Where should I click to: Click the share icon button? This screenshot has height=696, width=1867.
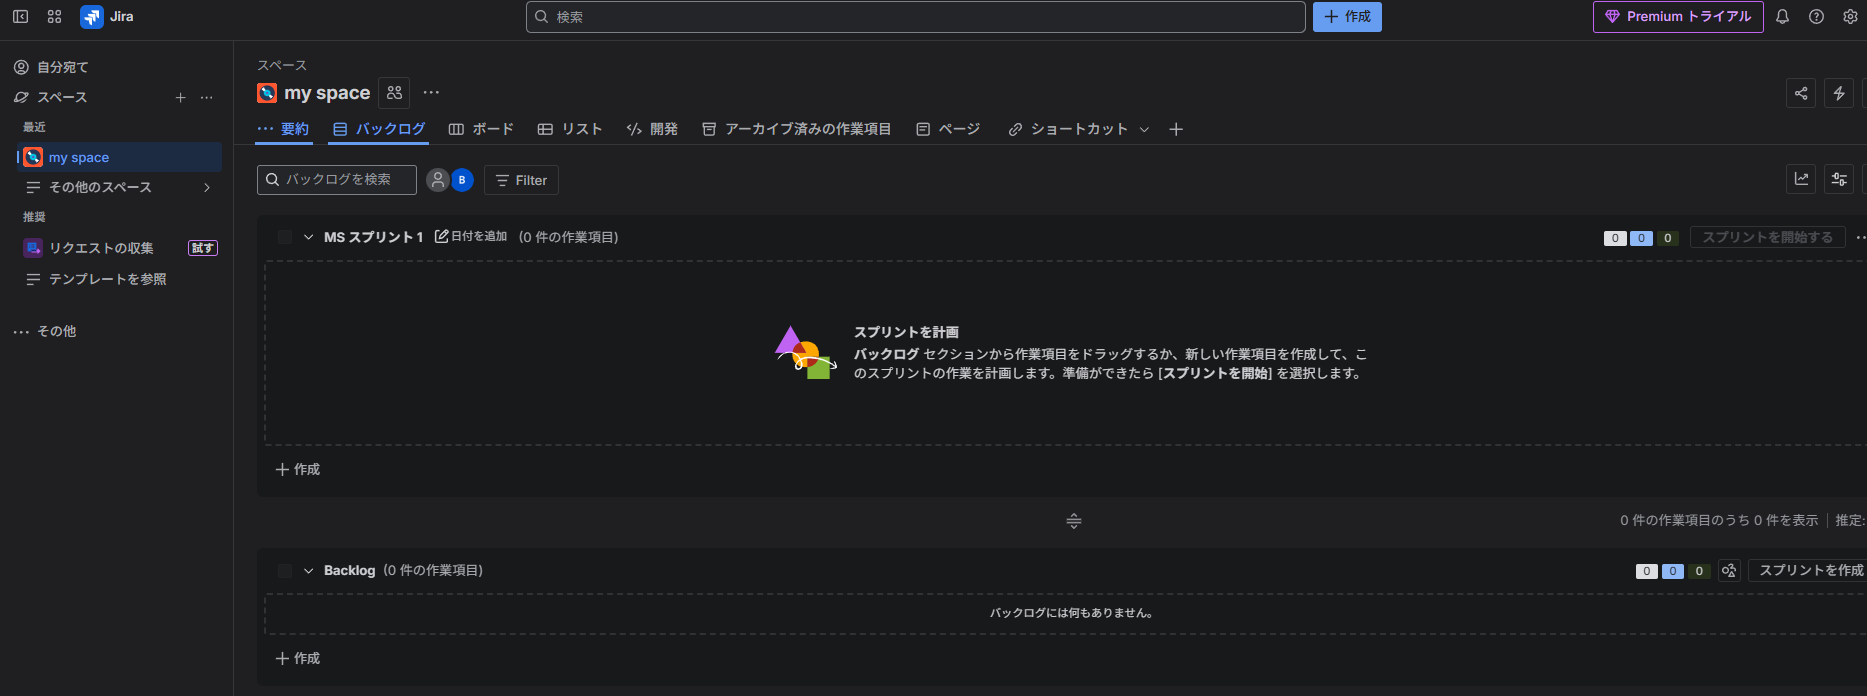(1801, 93)
